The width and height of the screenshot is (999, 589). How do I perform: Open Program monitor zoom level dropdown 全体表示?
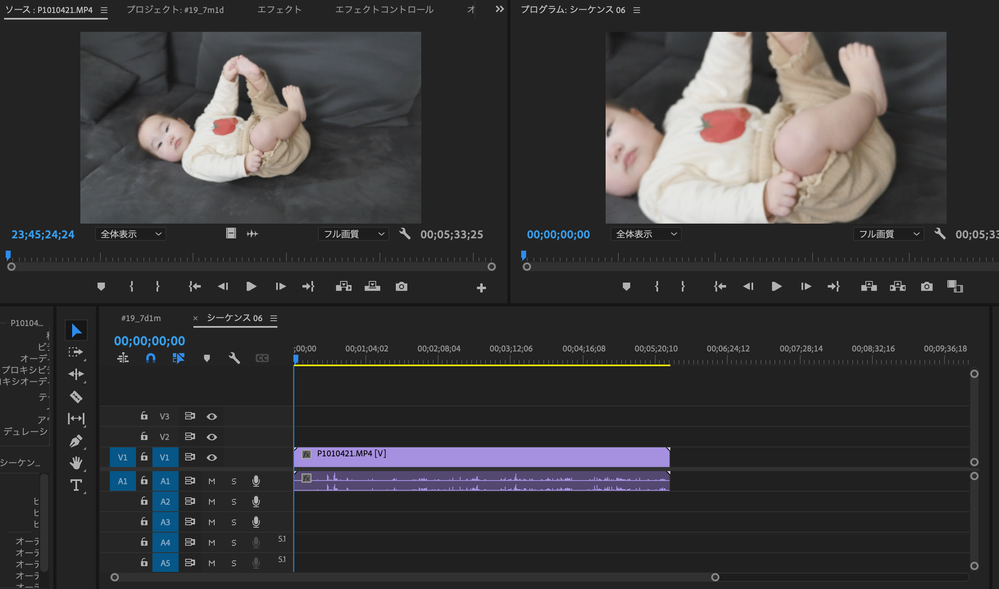coord(646,234)
